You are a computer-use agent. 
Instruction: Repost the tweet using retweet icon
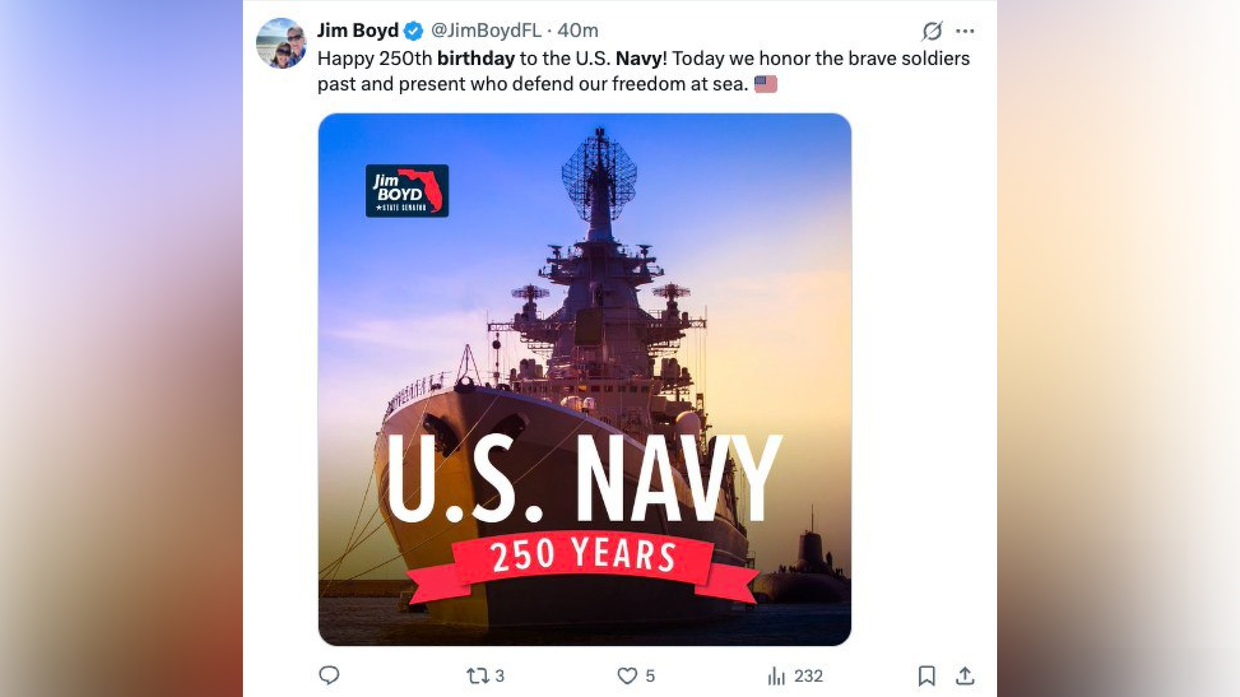click(478, 676)
